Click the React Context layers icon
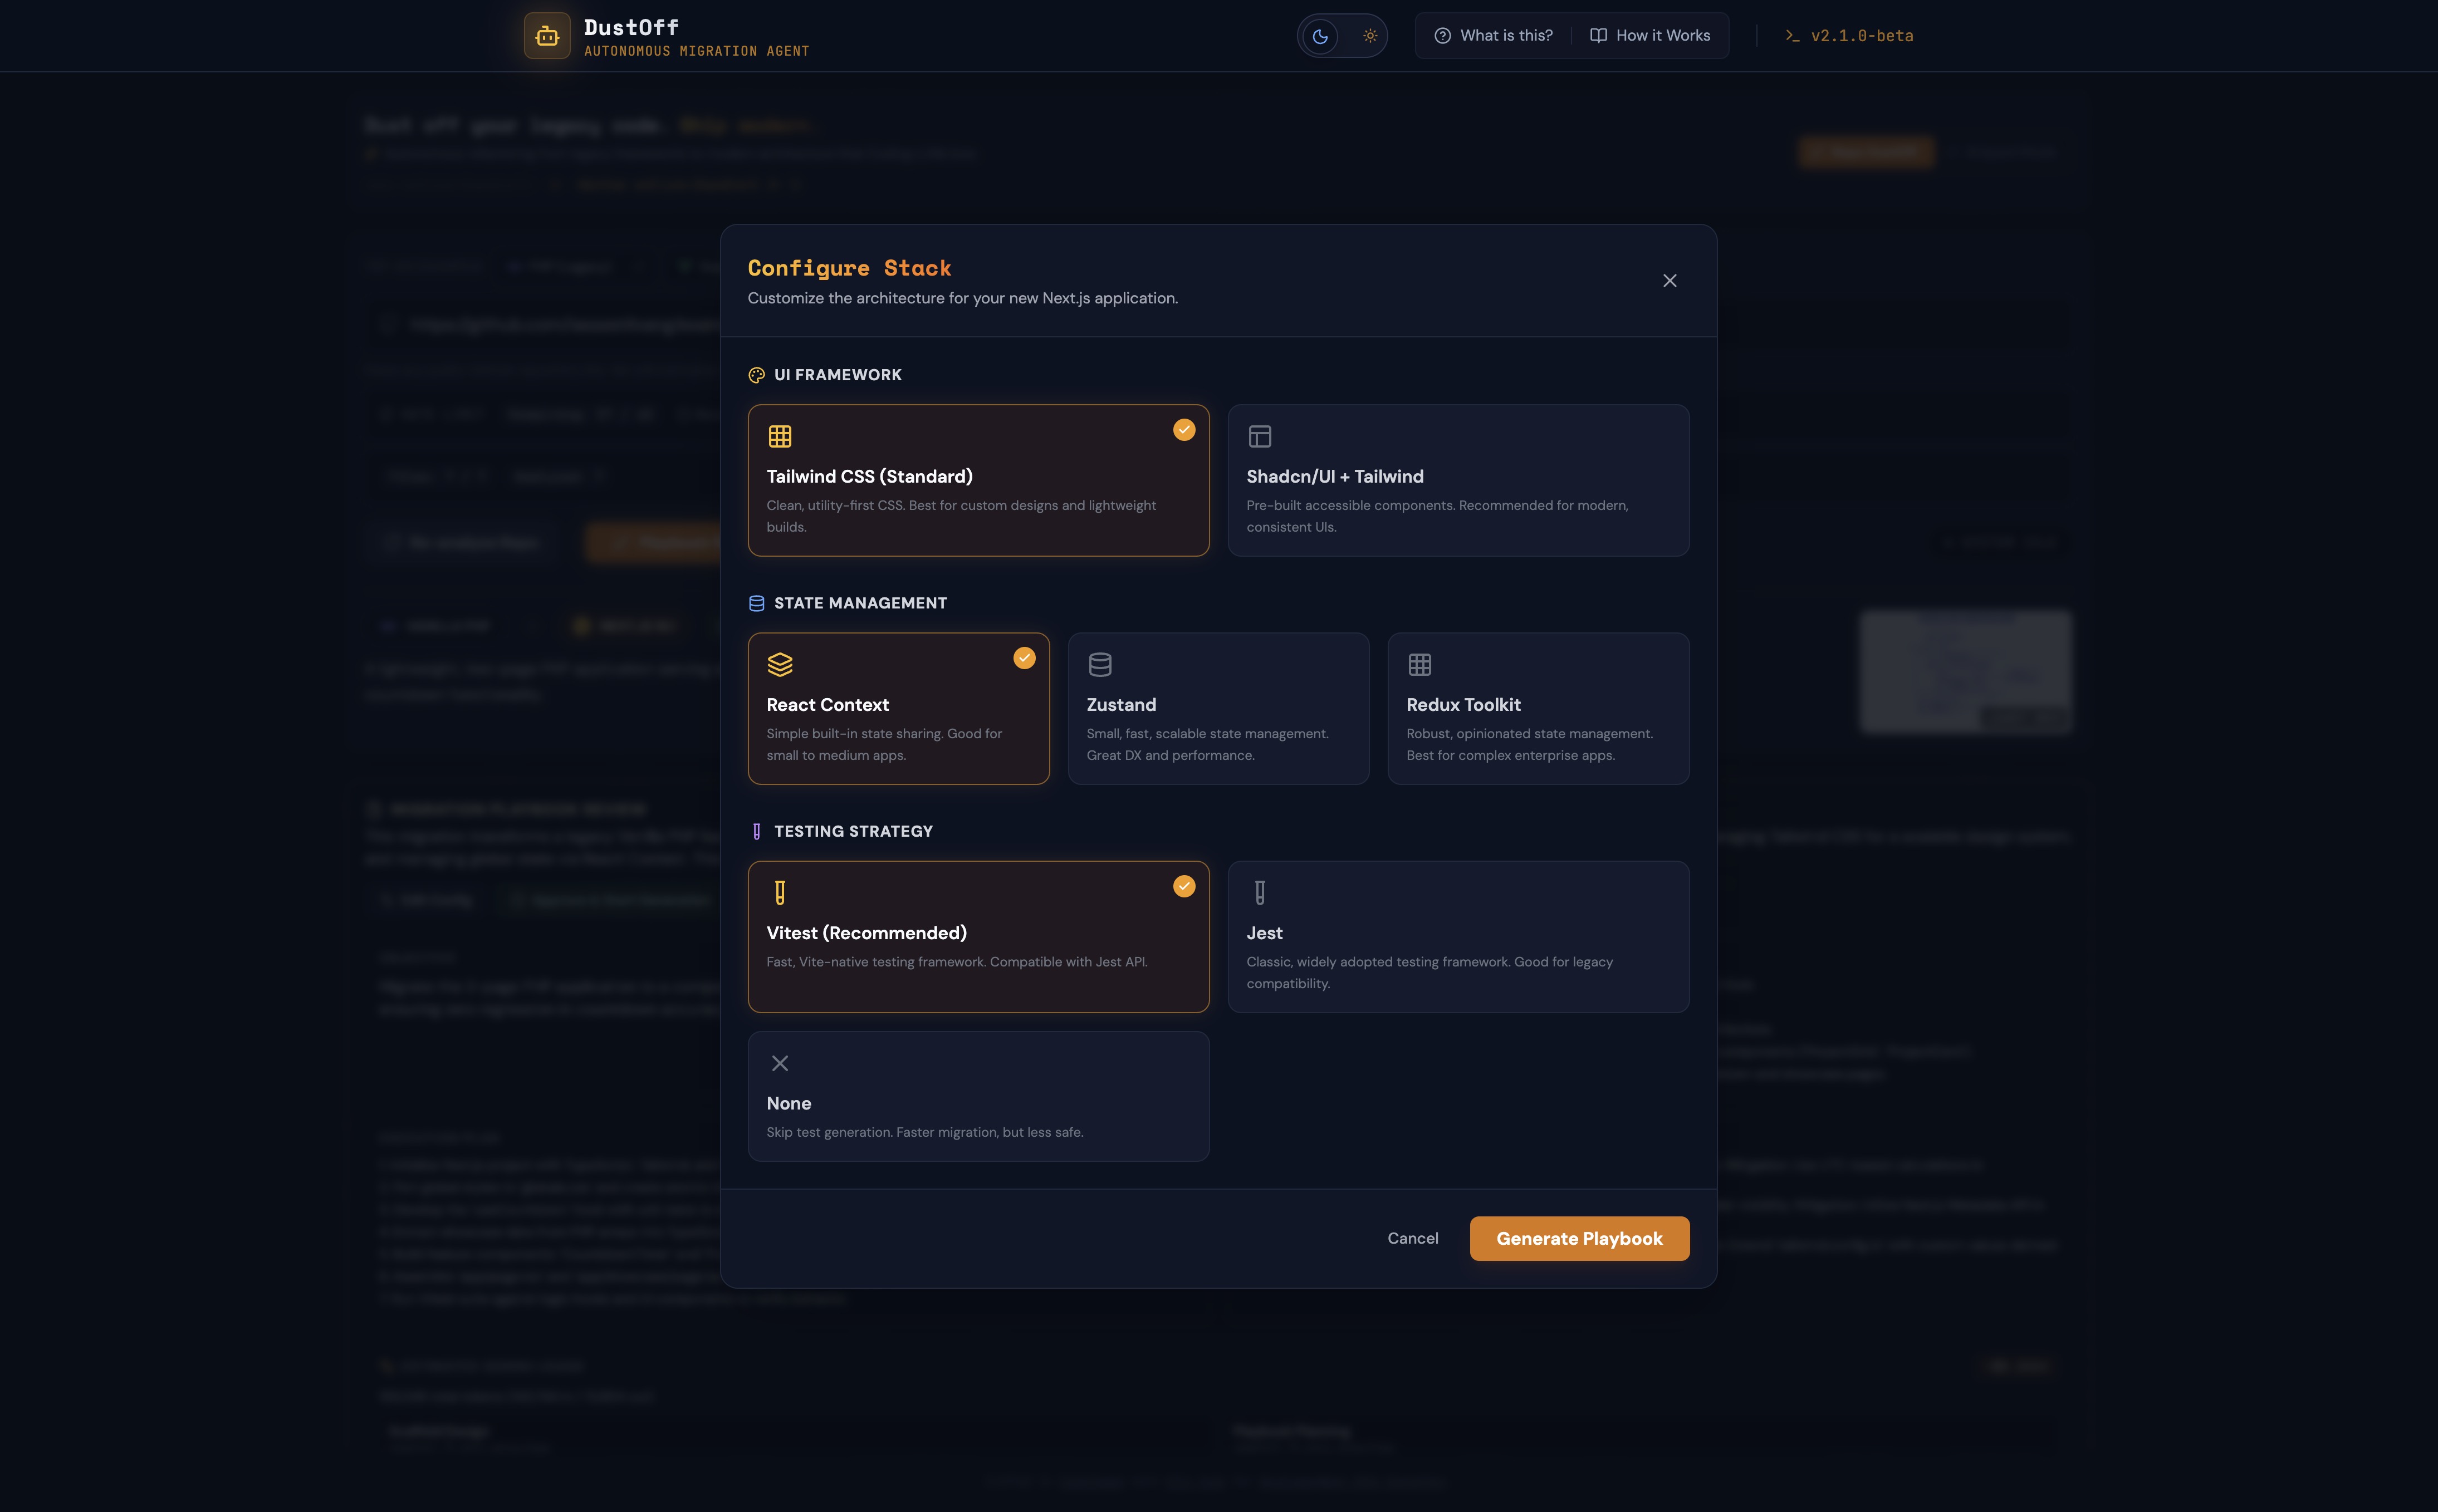Screen dimensions: 2438x1512 point(780,665)
